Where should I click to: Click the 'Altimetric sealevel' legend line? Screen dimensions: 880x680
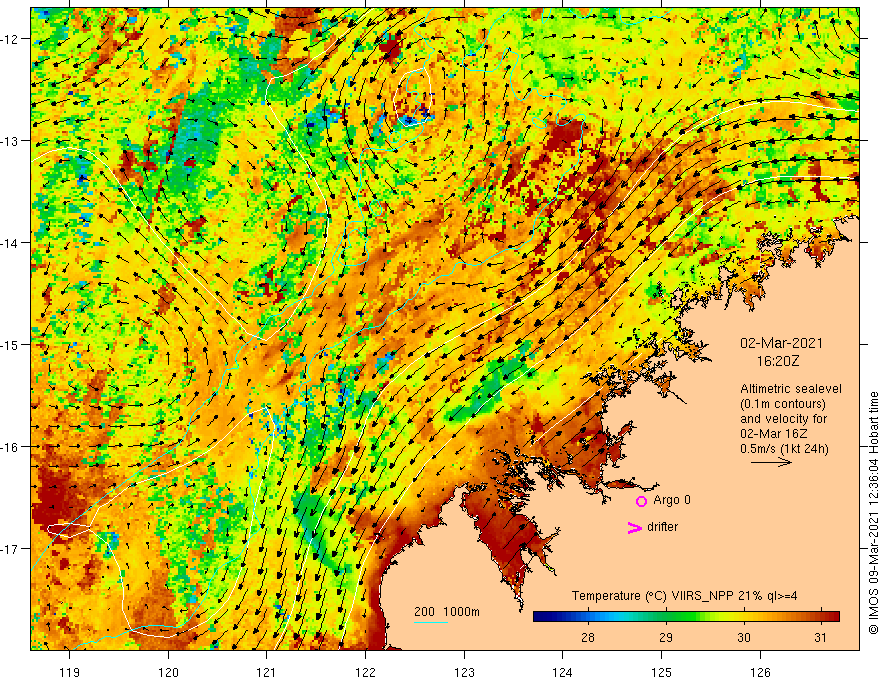click(791, 389)
